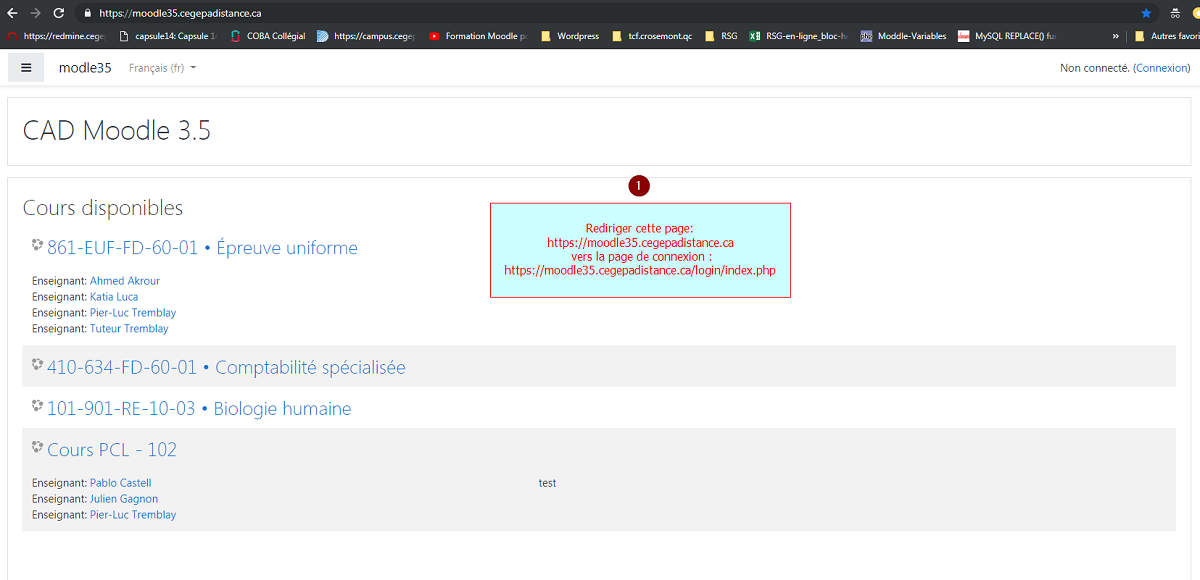This screenshot has height=580, width=1200.
Task: Click the blue bookmark star icon
Action: tap(1146, 13)
